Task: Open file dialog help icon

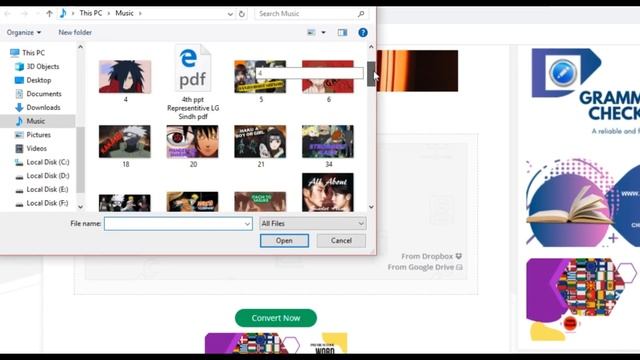Action: click(362, 32)
